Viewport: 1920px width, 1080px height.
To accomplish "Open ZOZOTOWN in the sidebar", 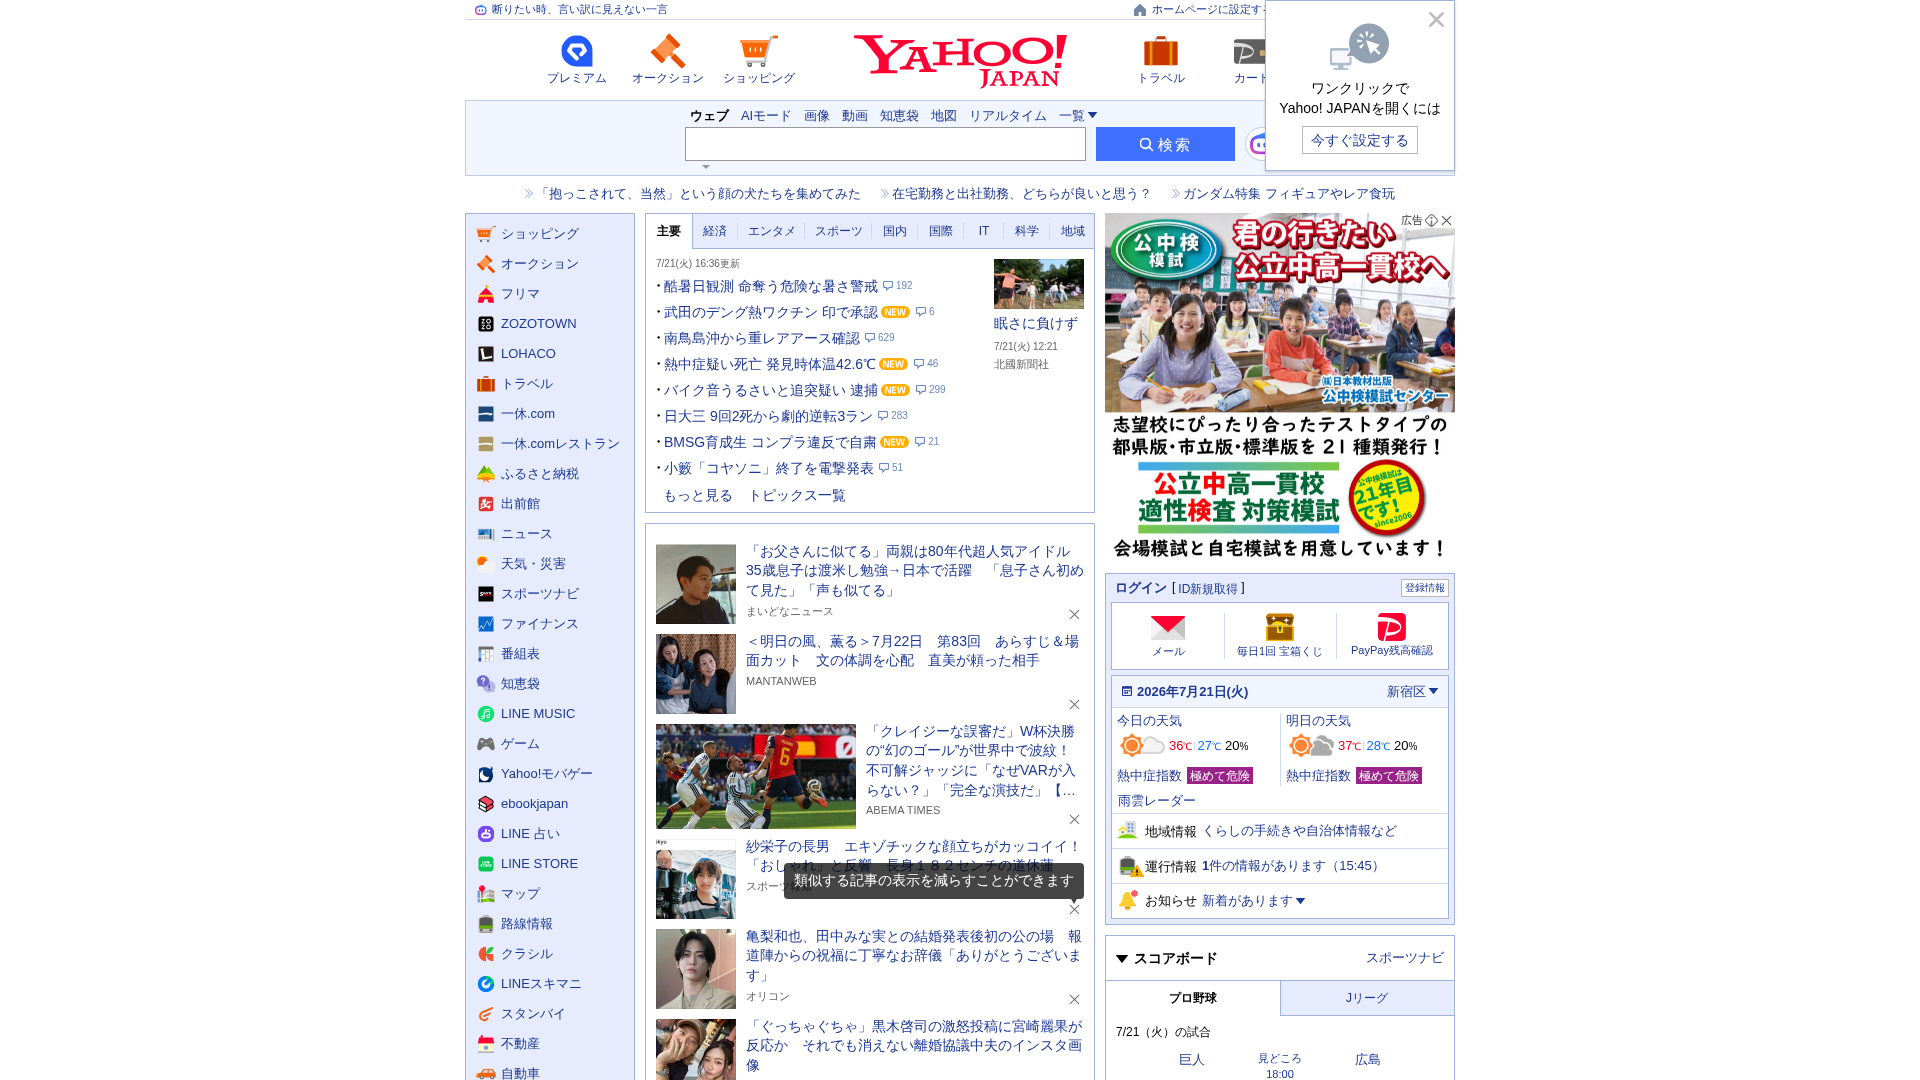I will (x=538, y=324).
